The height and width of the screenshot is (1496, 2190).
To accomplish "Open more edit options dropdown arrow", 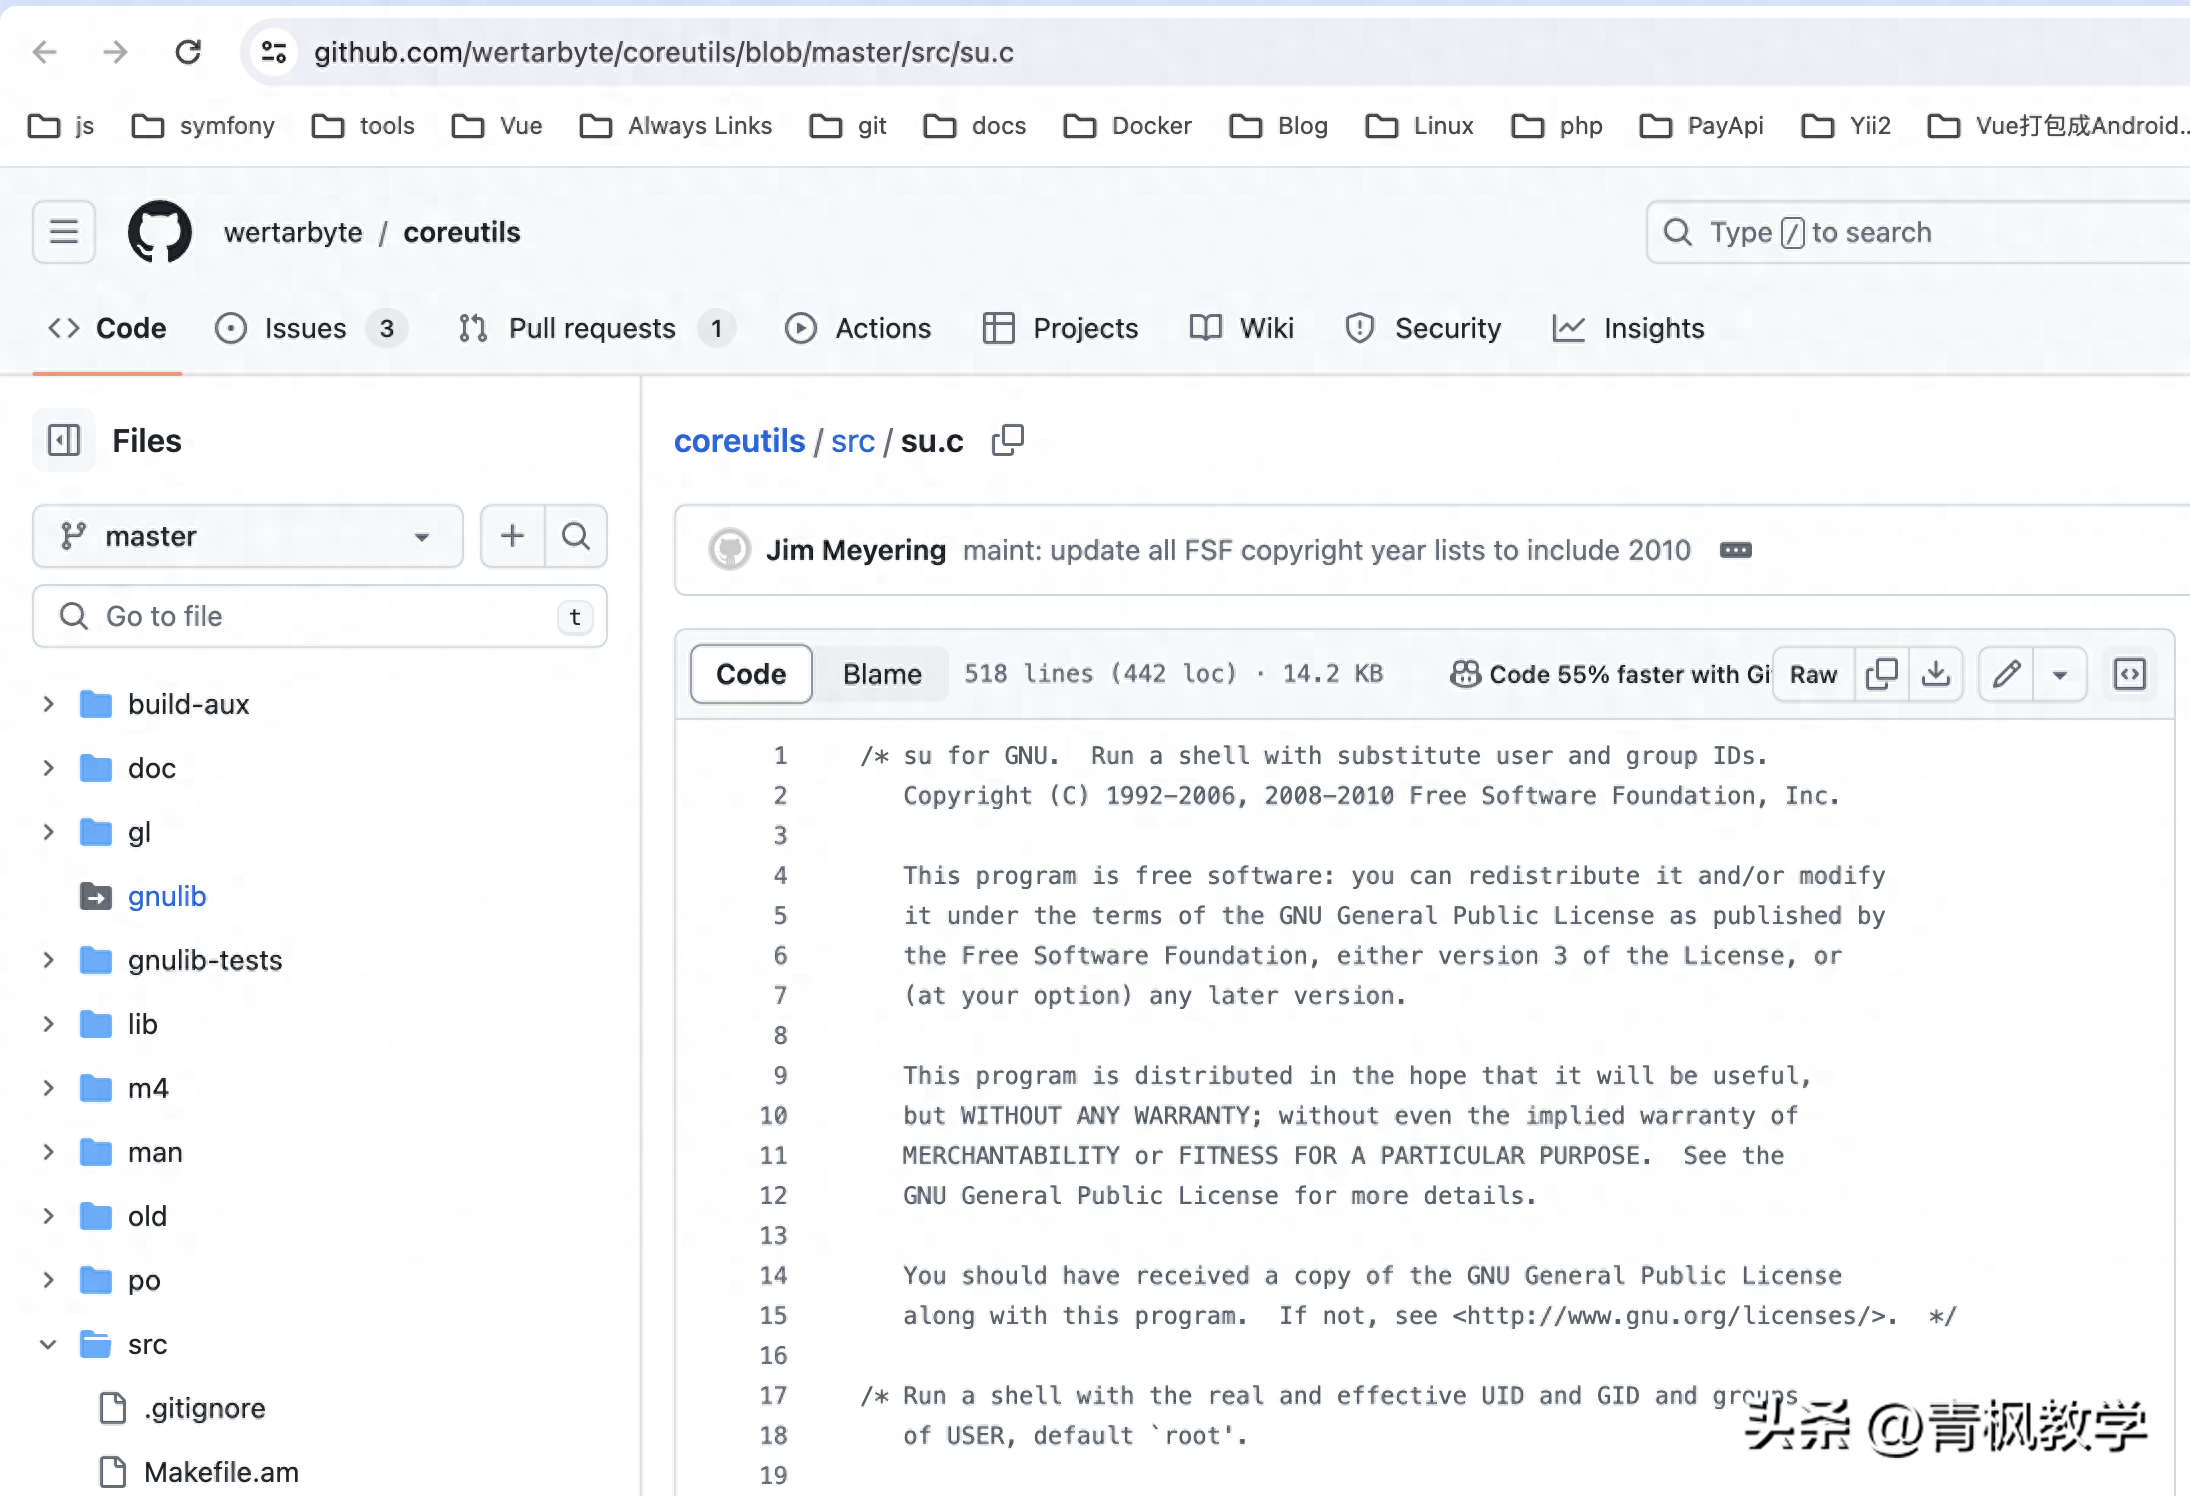I will point(2059,674).
